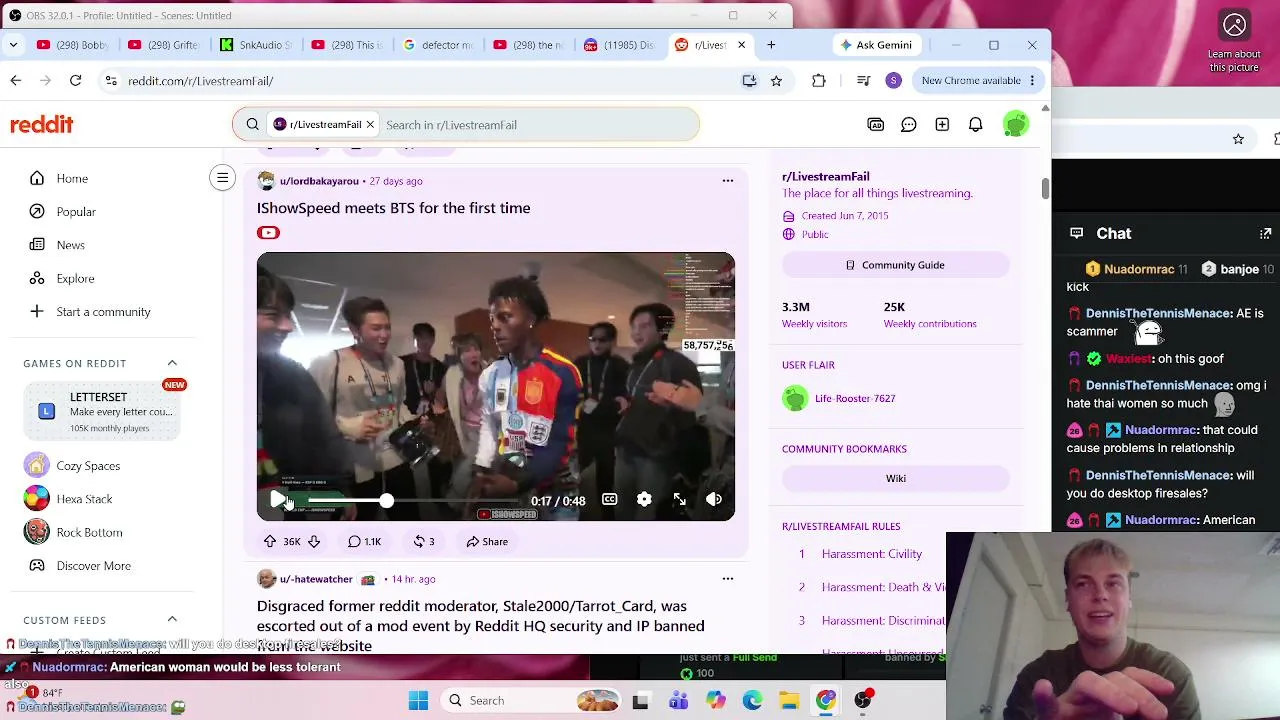
Task: Enter fullscreen on the video player
Action: [679, 500]
